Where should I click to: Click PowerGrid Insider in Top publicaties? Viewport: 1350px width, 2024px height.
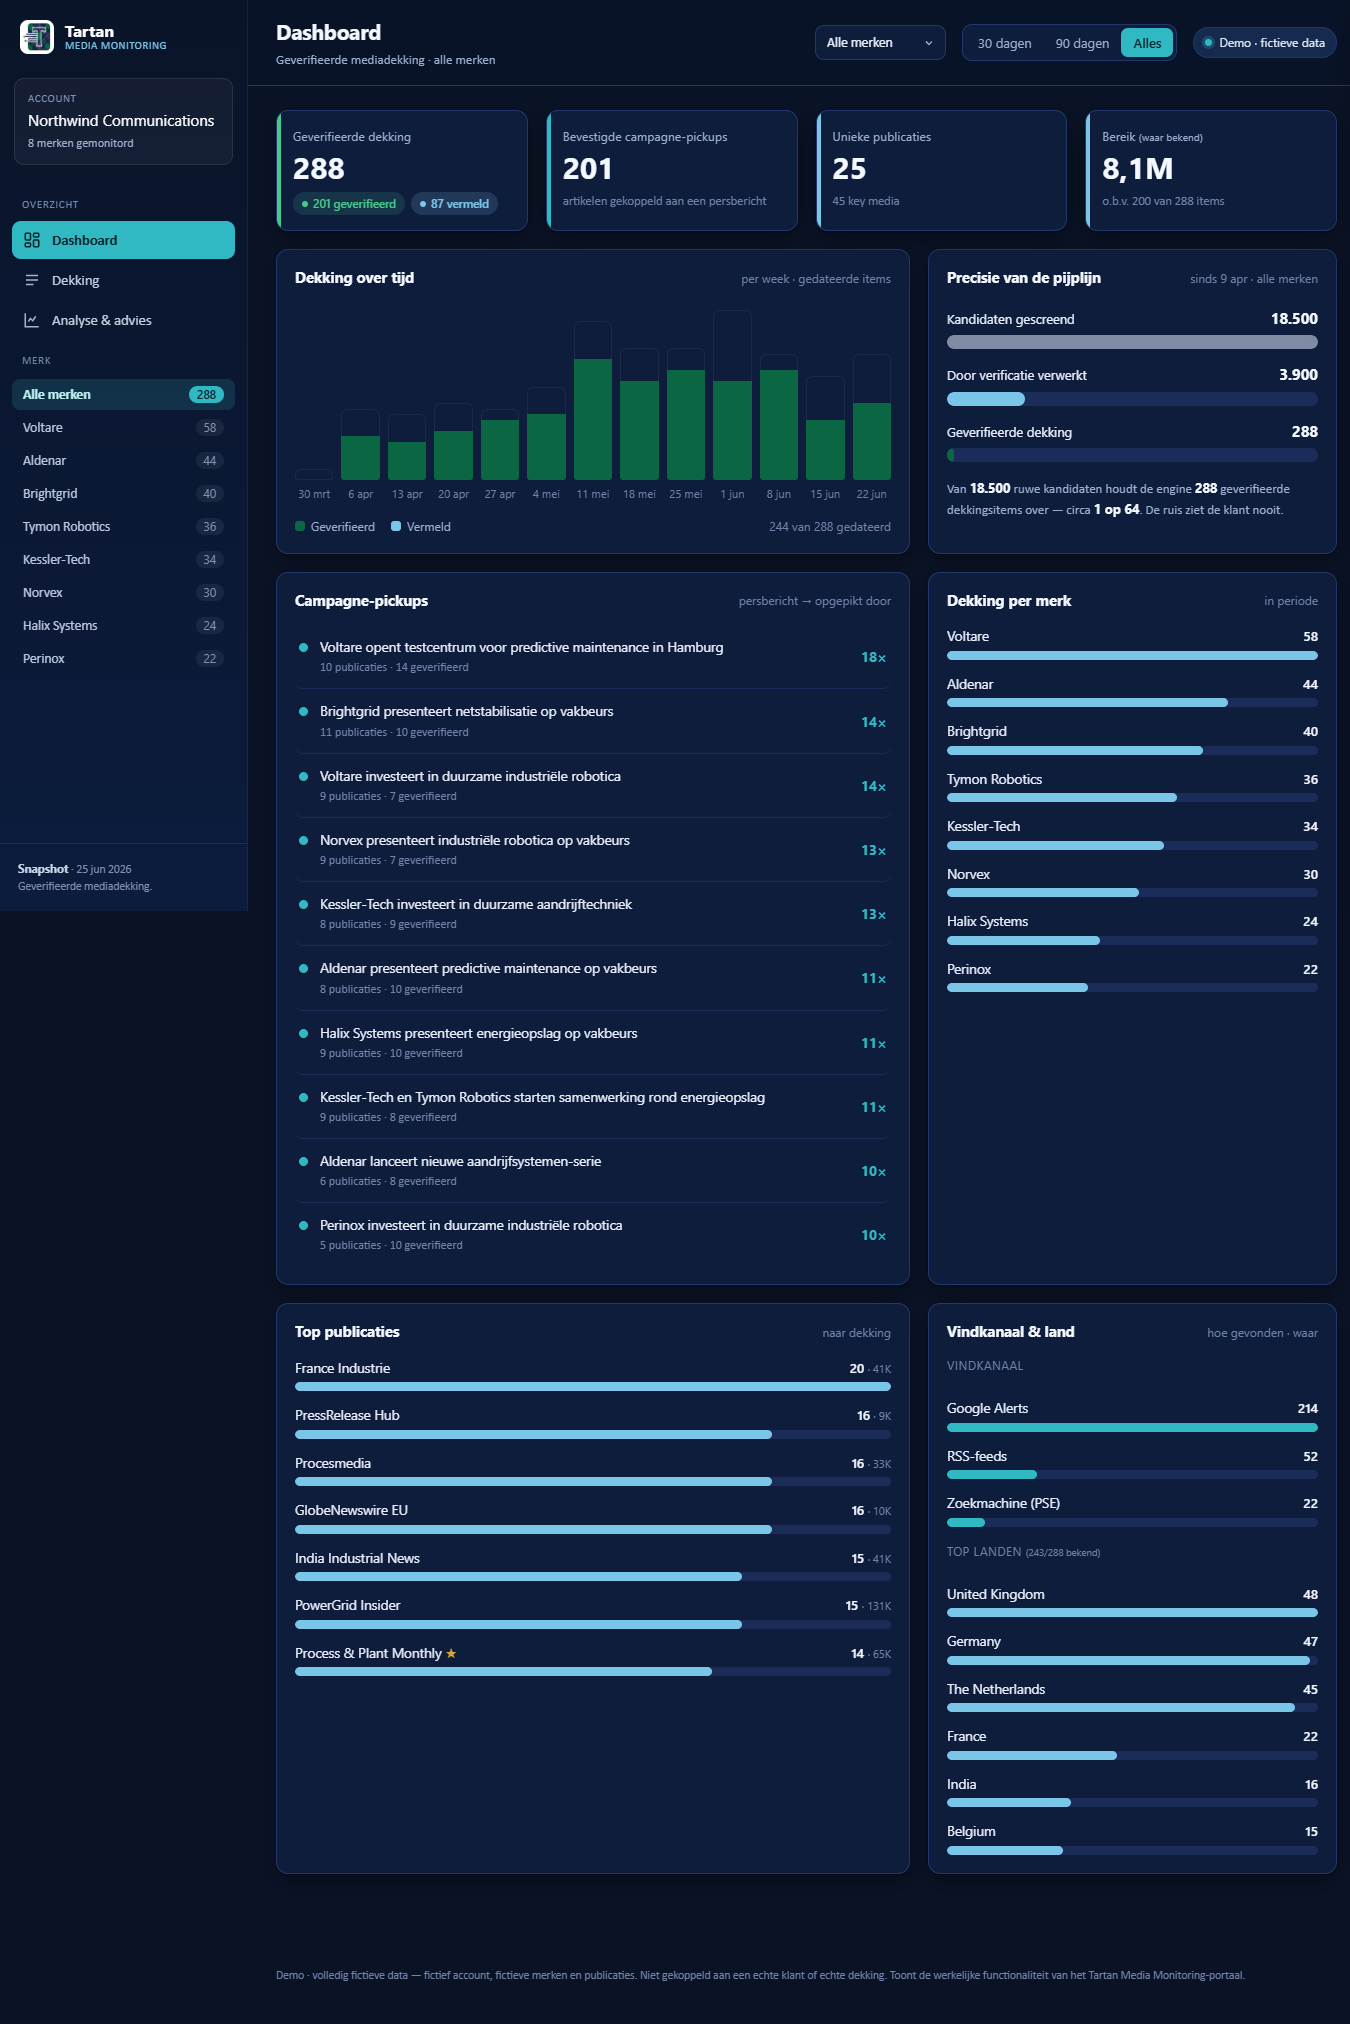point(593,1614)
